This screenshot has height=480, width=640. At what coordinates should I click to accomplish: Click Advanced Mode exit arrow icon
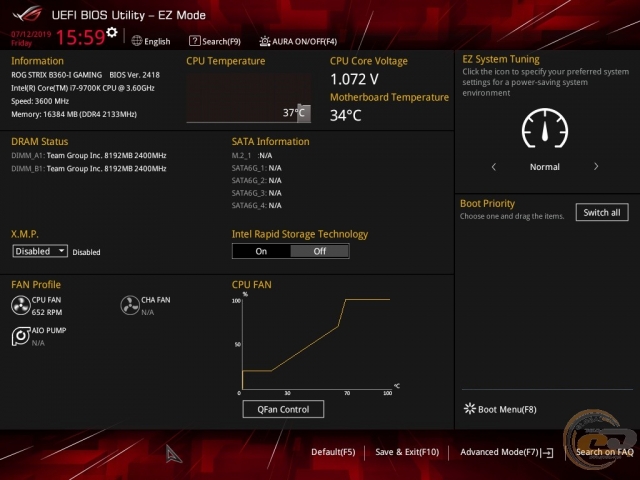point(548,453)
